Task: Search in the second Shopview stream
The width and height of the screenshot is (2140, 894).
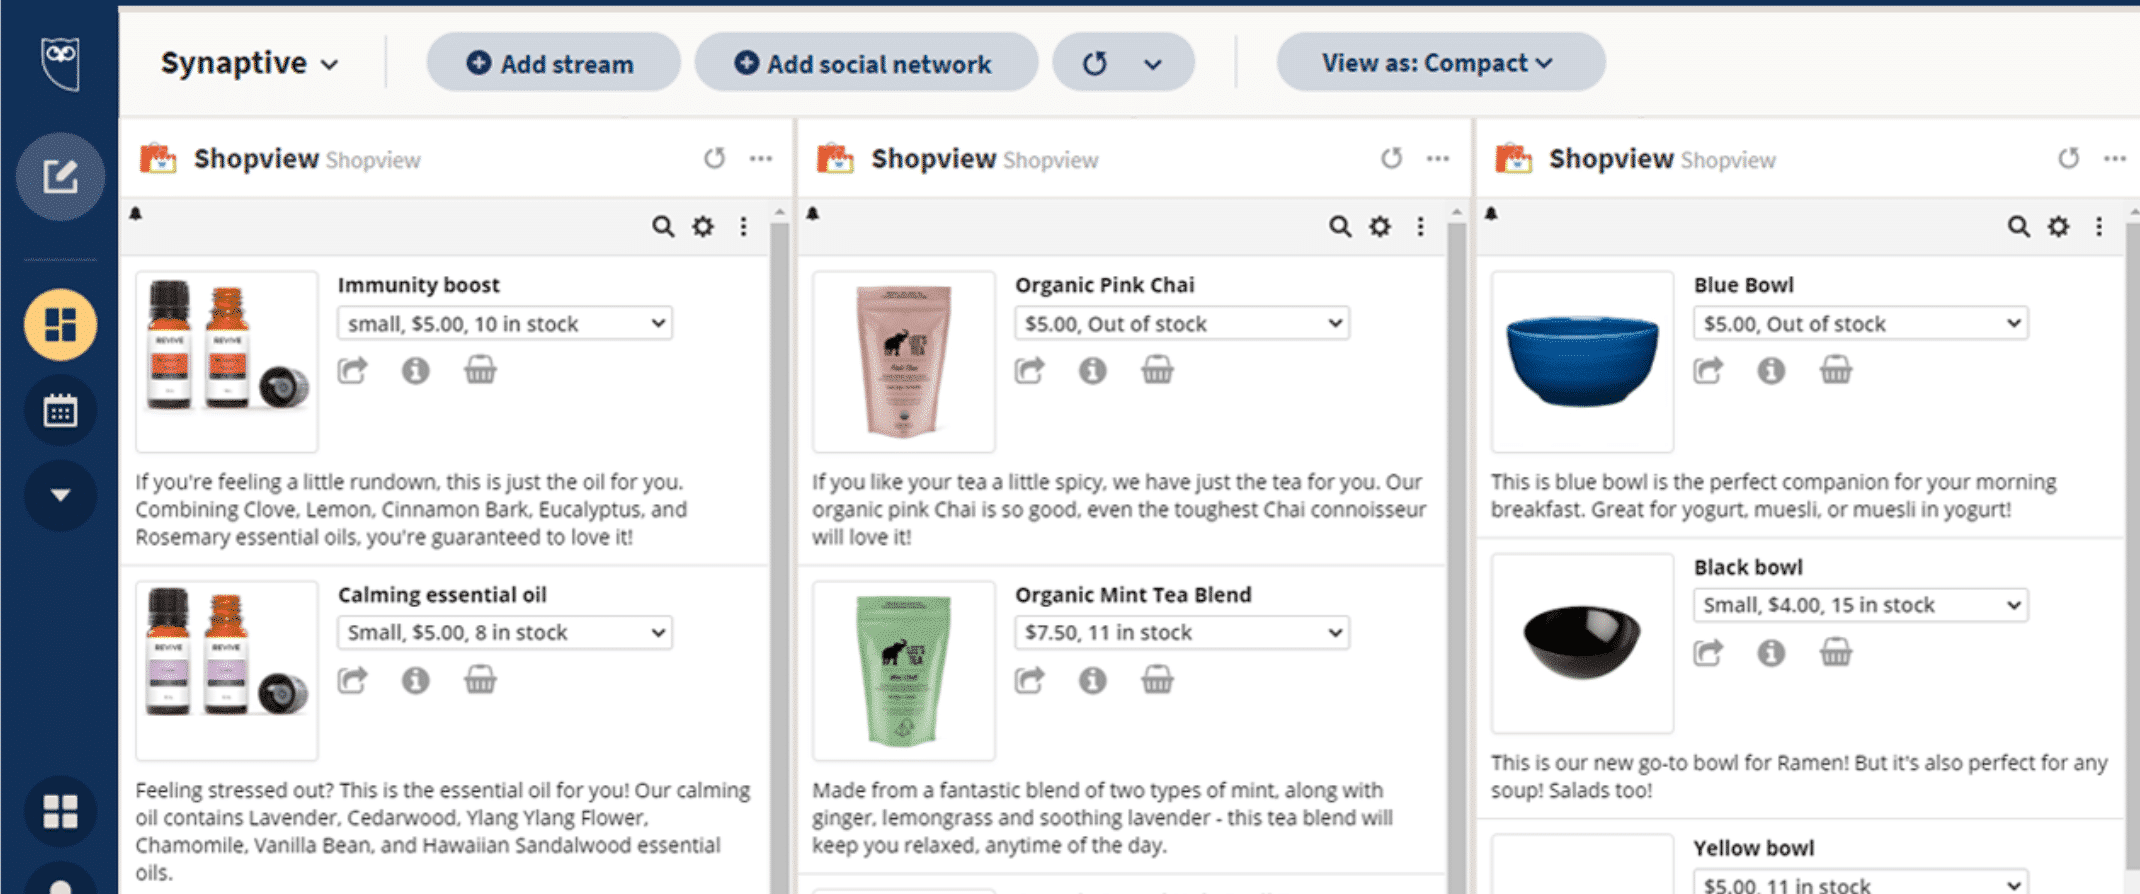Action: click(x=1339, y=227)
